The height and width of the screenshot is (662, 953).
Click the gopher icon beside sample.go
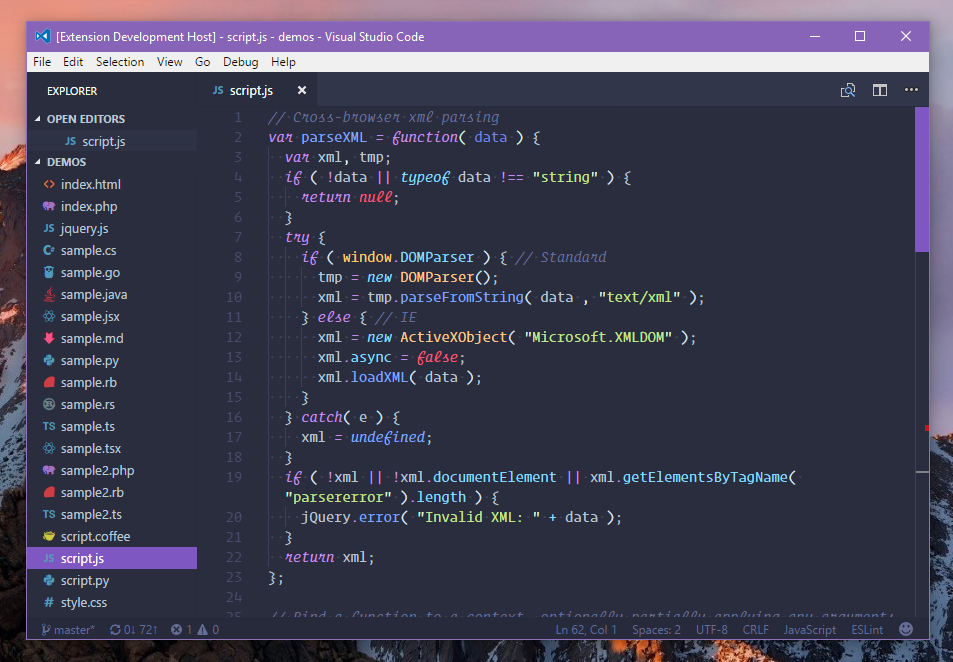point(49,272)
